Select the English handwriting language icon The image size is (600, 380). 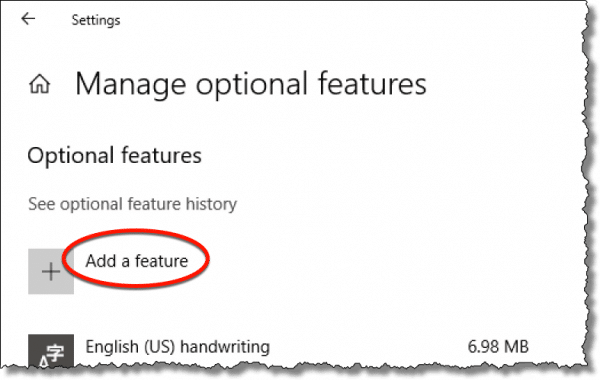coord(51,349)
